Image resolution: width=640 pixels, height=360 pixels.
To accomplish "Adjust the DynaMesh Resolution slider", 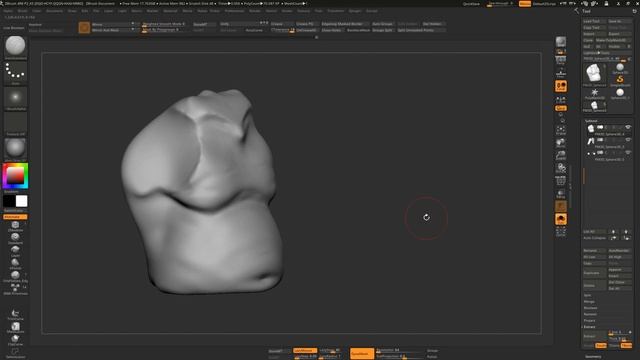I will 398,350.
